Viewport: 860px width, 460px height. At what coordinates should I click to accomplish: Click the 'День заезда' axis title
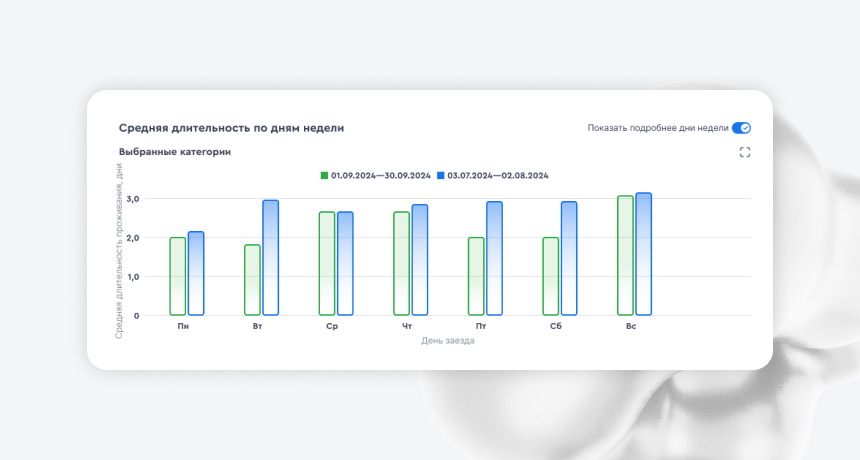[448, 340]
